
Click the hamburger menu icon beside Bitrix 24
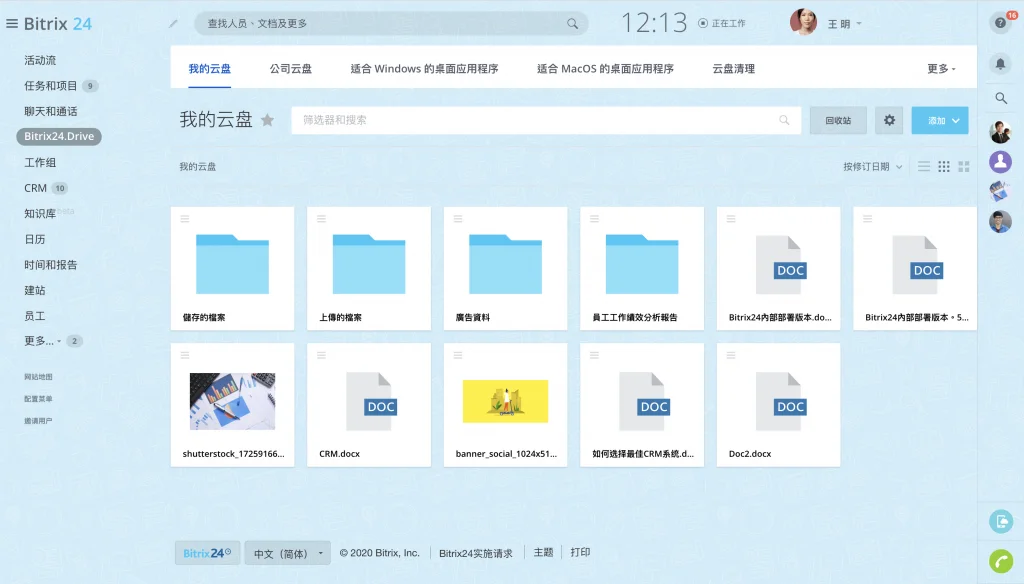[x=12, y=23]
